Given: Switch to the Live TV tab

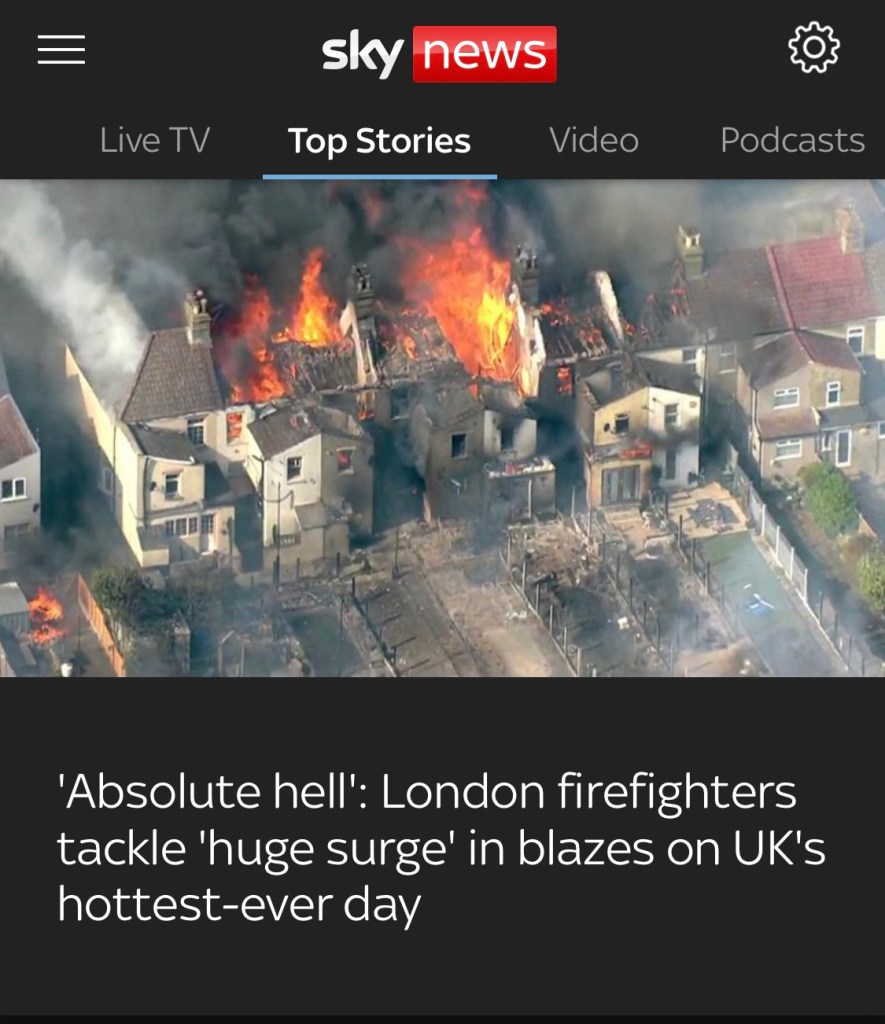Looking at the screenshot, I should coord(155,140).
